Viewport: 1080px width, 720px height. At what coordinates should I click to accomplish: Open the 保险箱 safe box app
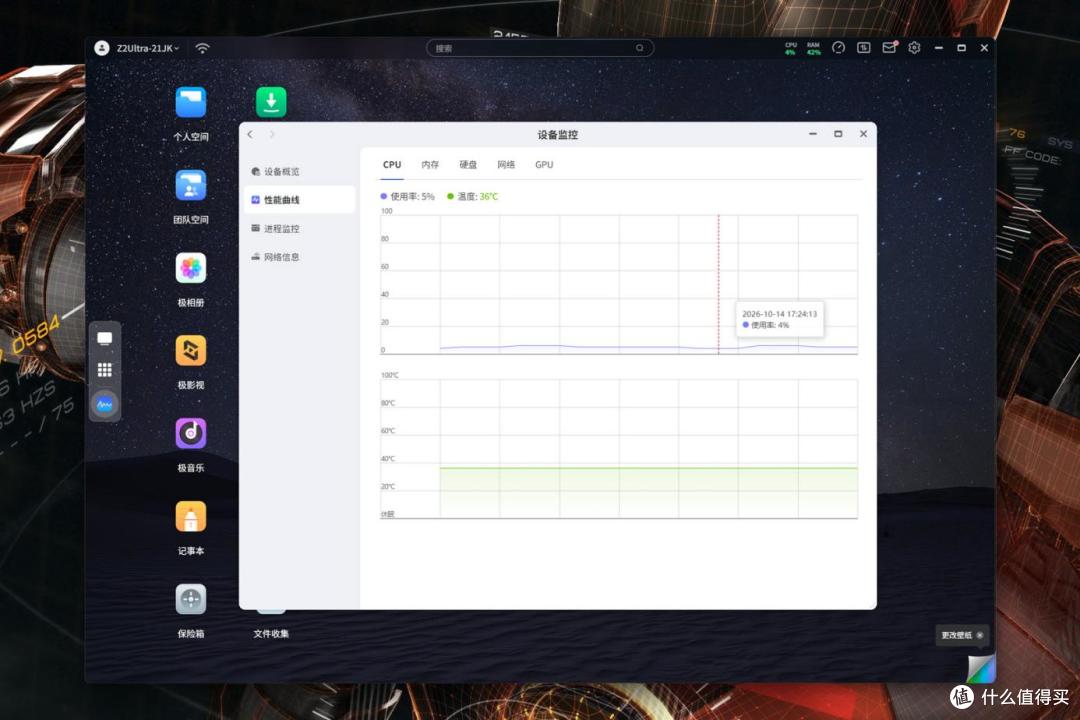click(191, 599)
